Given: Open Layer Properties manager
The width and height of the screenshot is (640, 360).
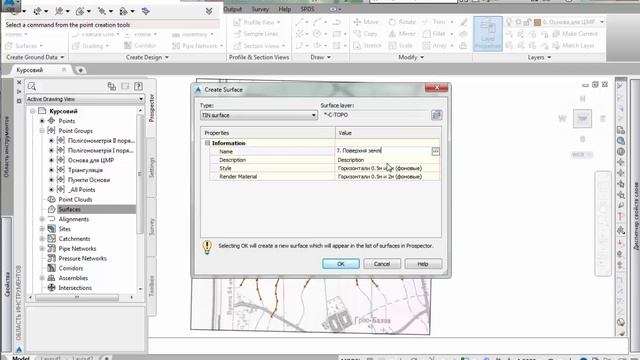Looking at the screenshot, I should click(488, 34).
